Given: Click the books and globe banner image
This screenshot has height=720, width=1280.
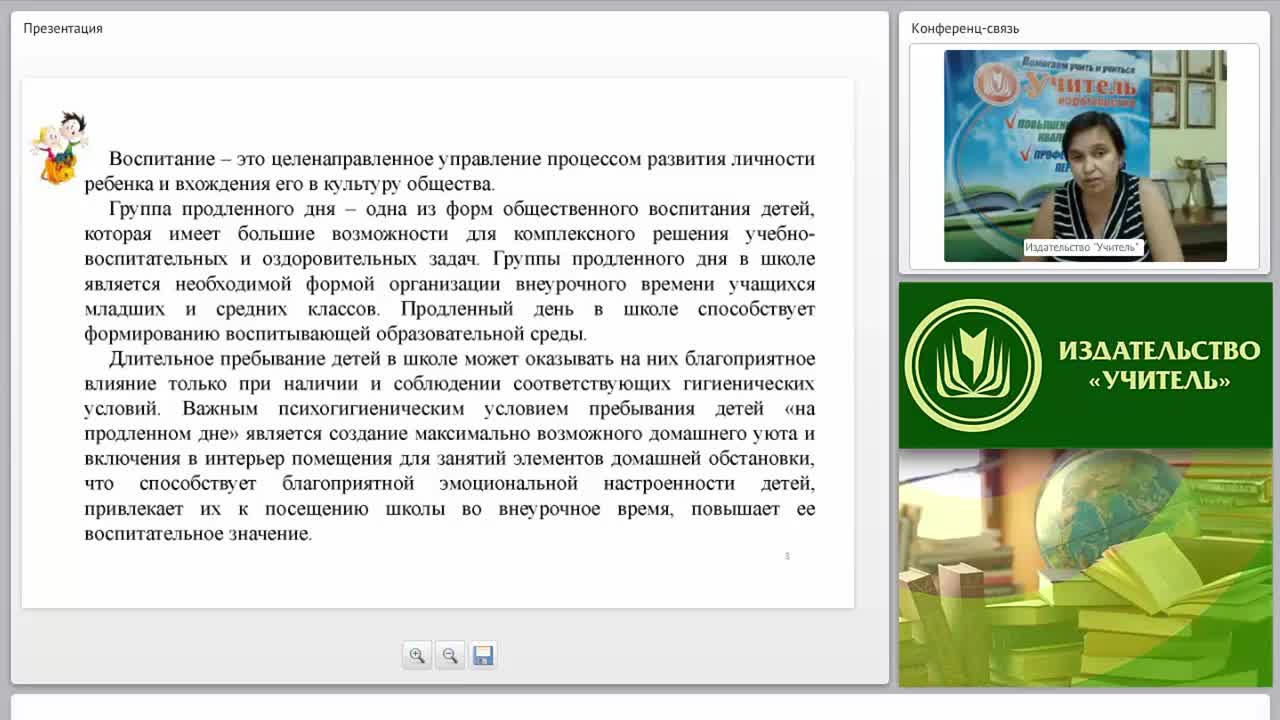Looking at the screenshot, I should tap(1085, 567).
